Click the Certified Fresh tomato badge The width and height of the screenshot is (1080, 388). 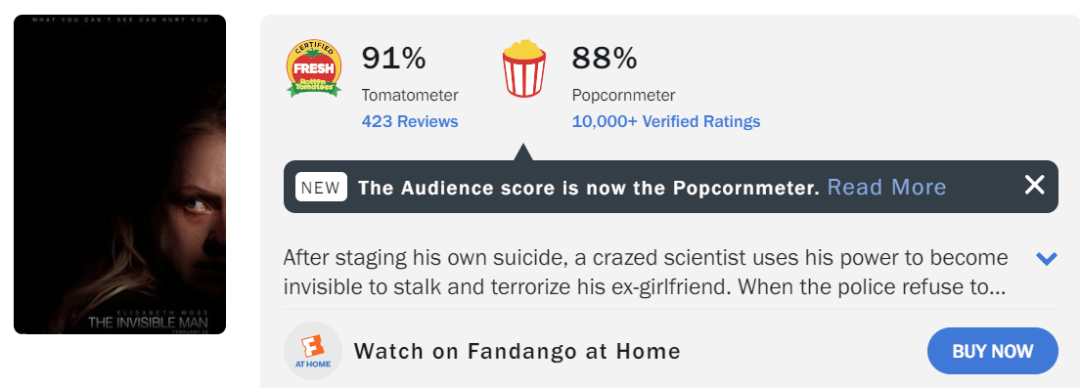coord(313,68)
